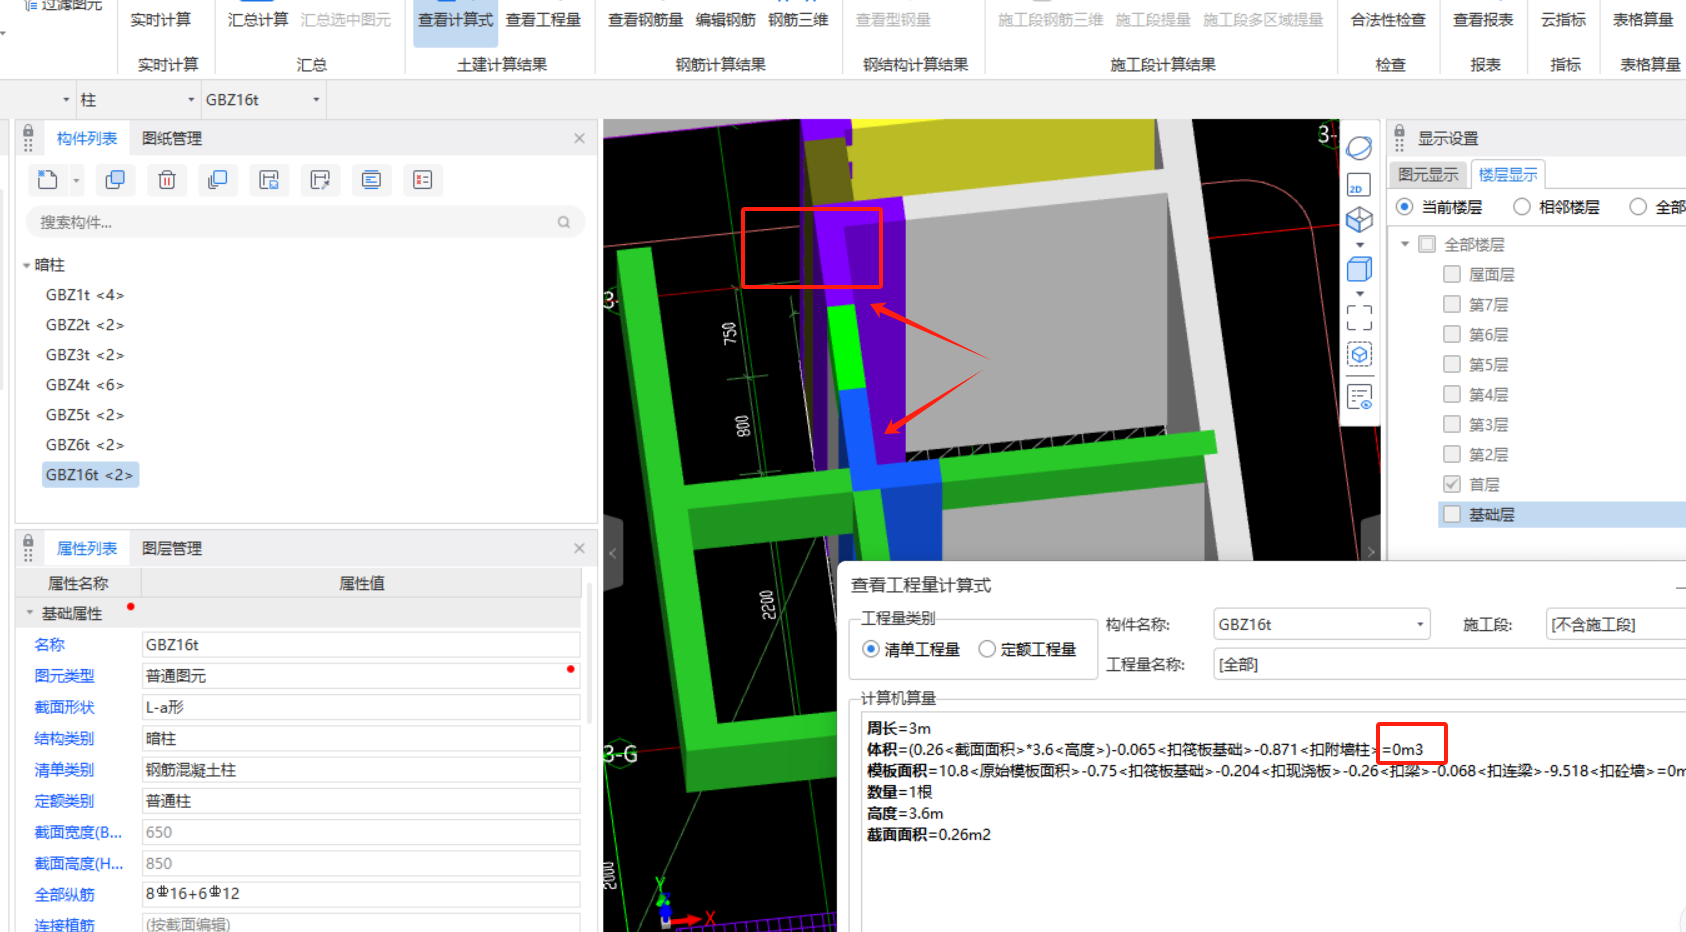Click the 汇总计算 button in the ribbon
Image resolution: width=1686 pixels, height=932 pixels.
coord(257,19)
